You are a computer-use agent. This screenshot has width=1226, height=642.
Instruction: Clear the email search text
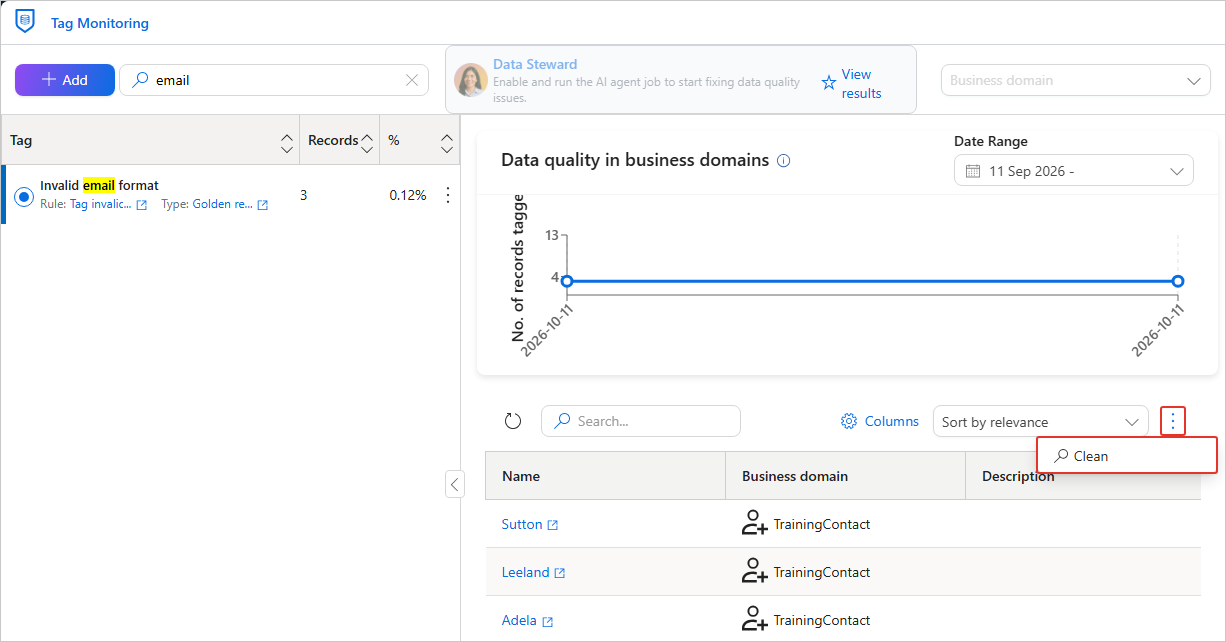click(x=411, y=80)
